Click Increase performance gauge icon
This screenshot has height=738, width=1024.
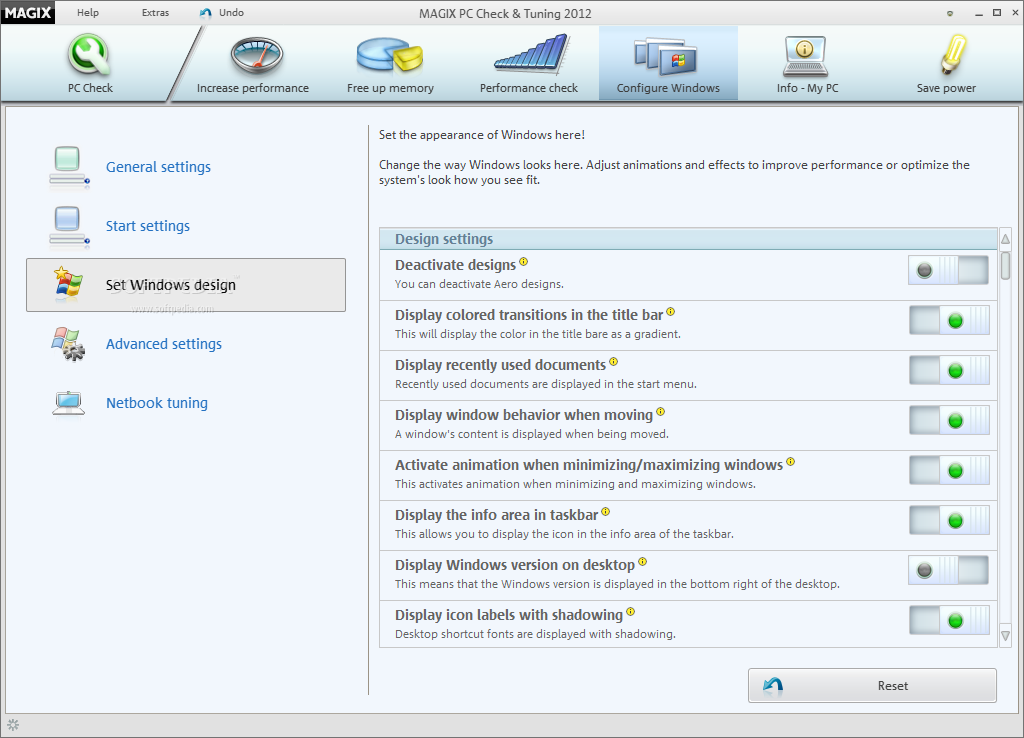[x=257, y=55]
